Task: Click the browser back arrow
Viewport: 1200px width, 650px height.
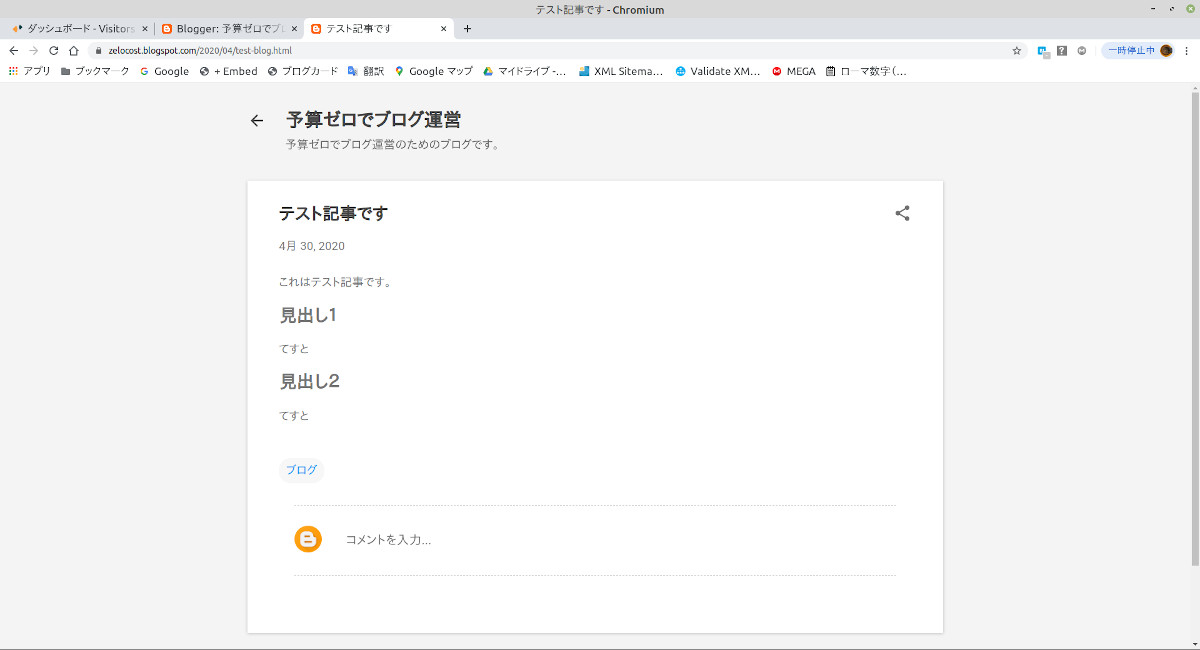Action: (x=14, y=50)
